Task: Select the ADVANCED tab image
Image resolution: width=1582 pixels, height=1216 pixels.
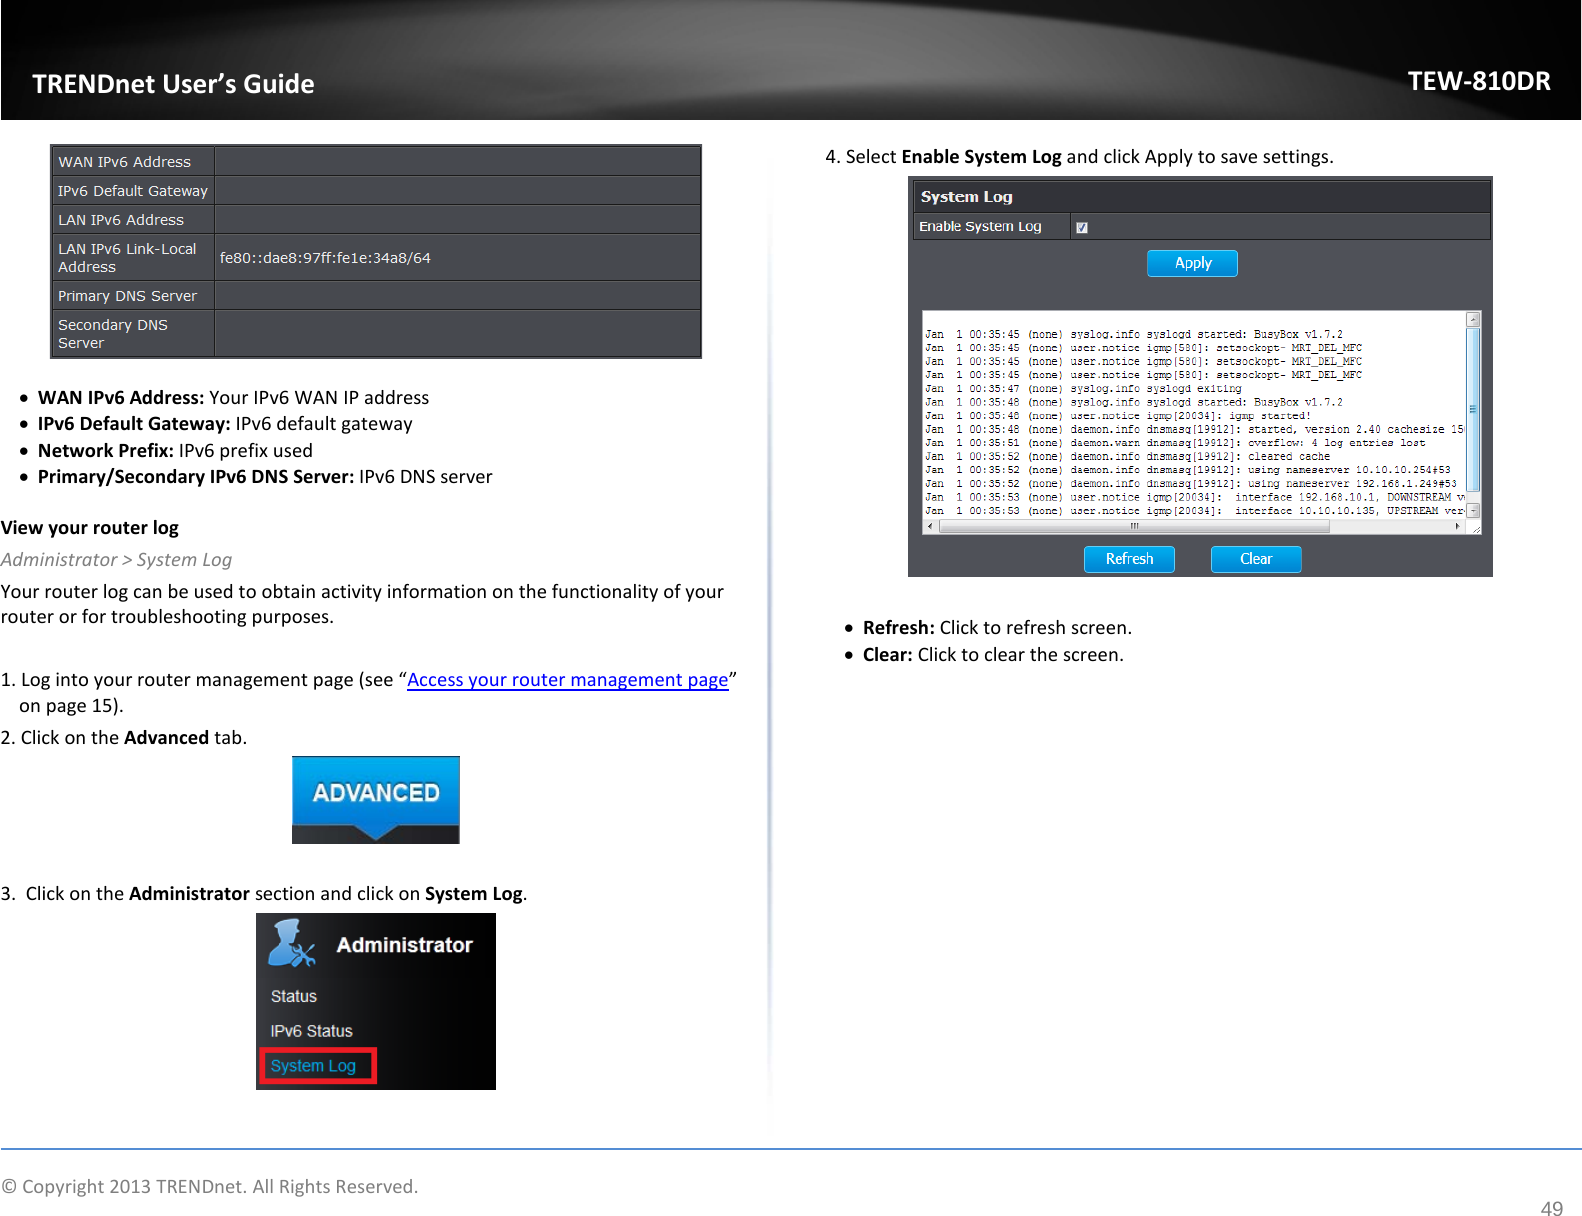Action: click(376, 799)
